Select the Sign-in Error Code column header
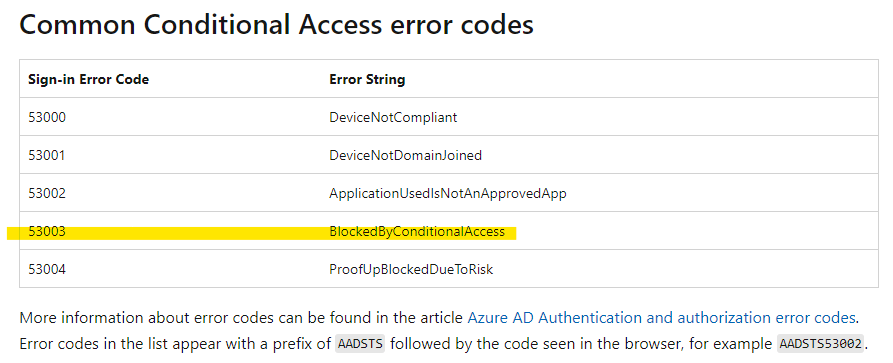Image resolution: width=893 pixels, height=363 pixels. coord(88,79)
